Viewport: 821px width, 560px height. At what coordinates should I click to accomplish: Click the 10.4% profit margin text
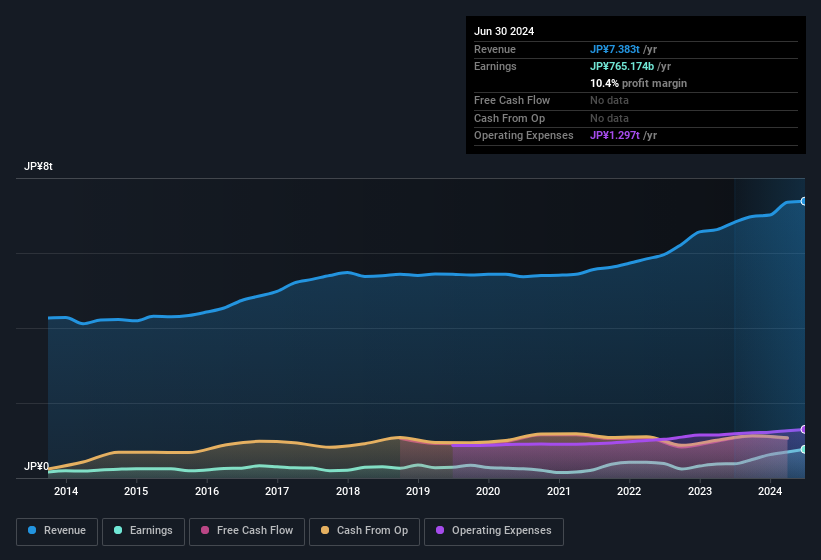[x=638, y=83]
